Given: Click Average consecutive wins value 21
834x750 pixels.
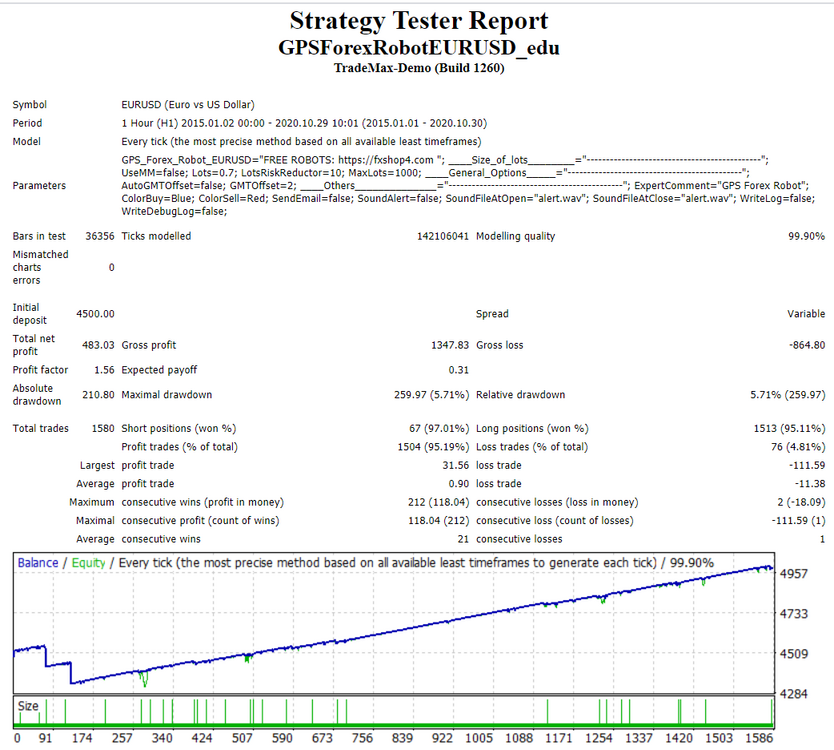Looking at the screenshot, I should pos(463,539).
